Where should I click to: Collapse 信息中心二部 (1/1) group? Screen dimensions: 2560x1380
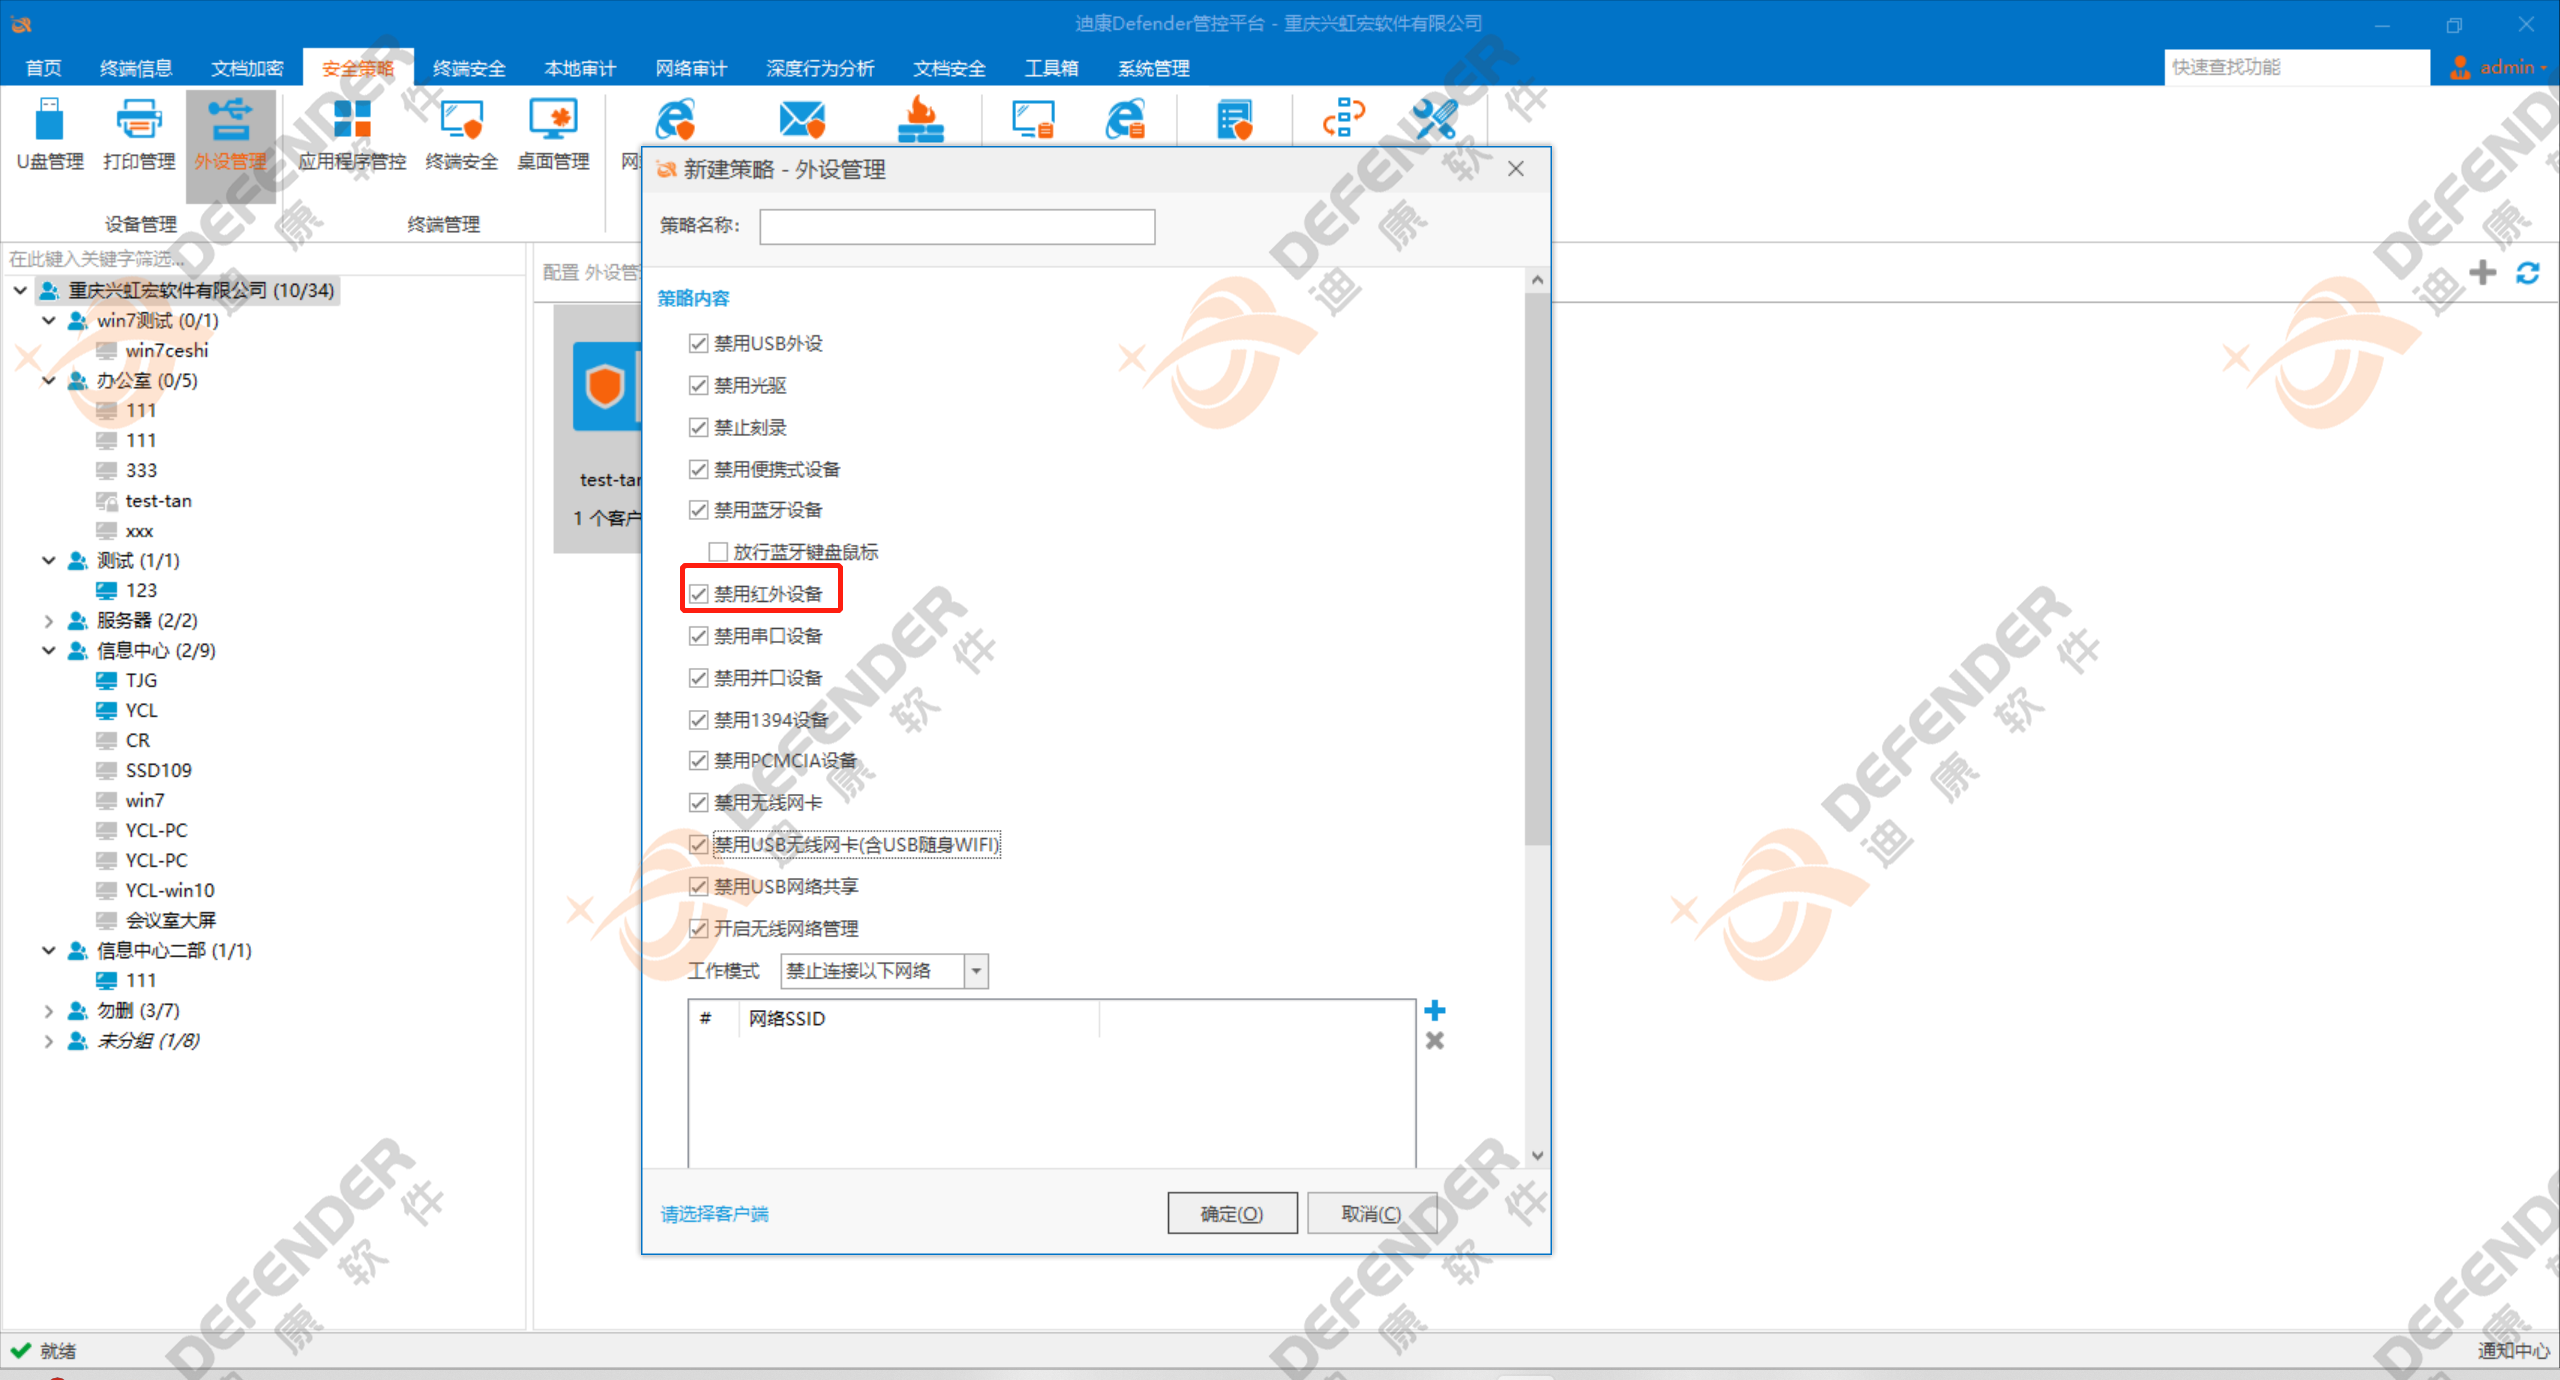pyautogui.click(x=48, y=950)
